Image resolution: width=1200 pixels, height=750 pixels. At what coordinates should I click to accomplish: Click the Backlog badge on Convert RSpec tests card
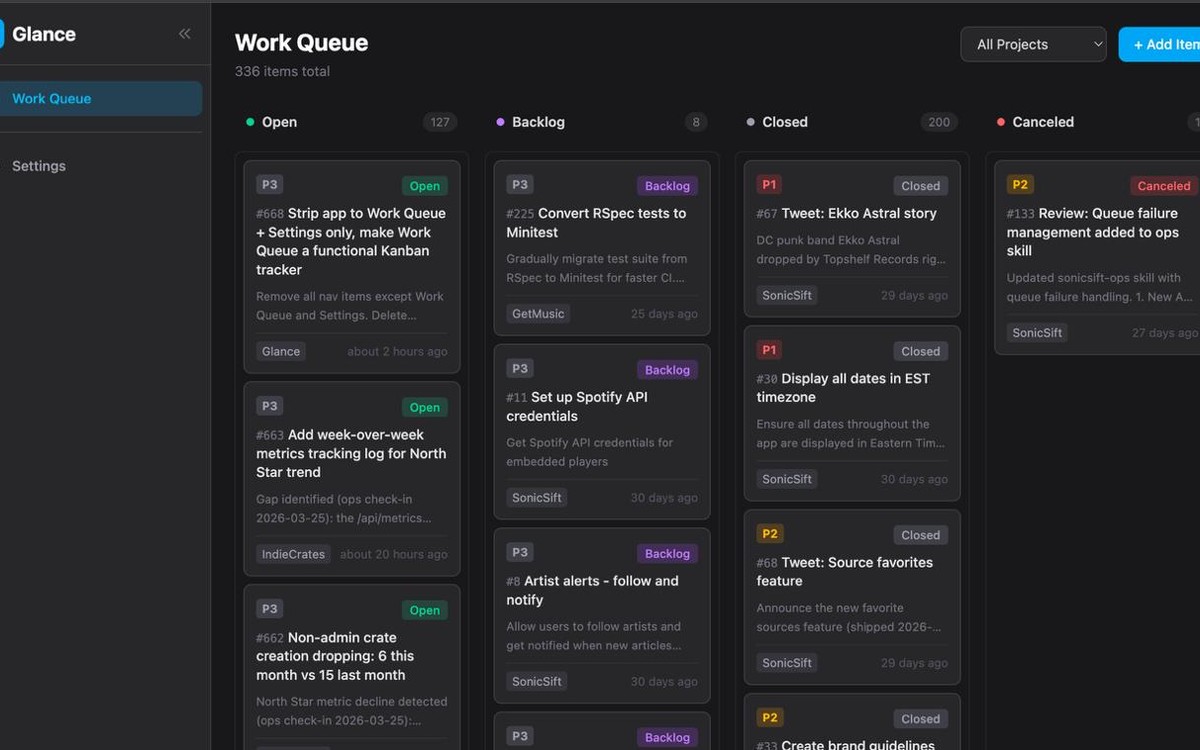click(x=667, y=185)
